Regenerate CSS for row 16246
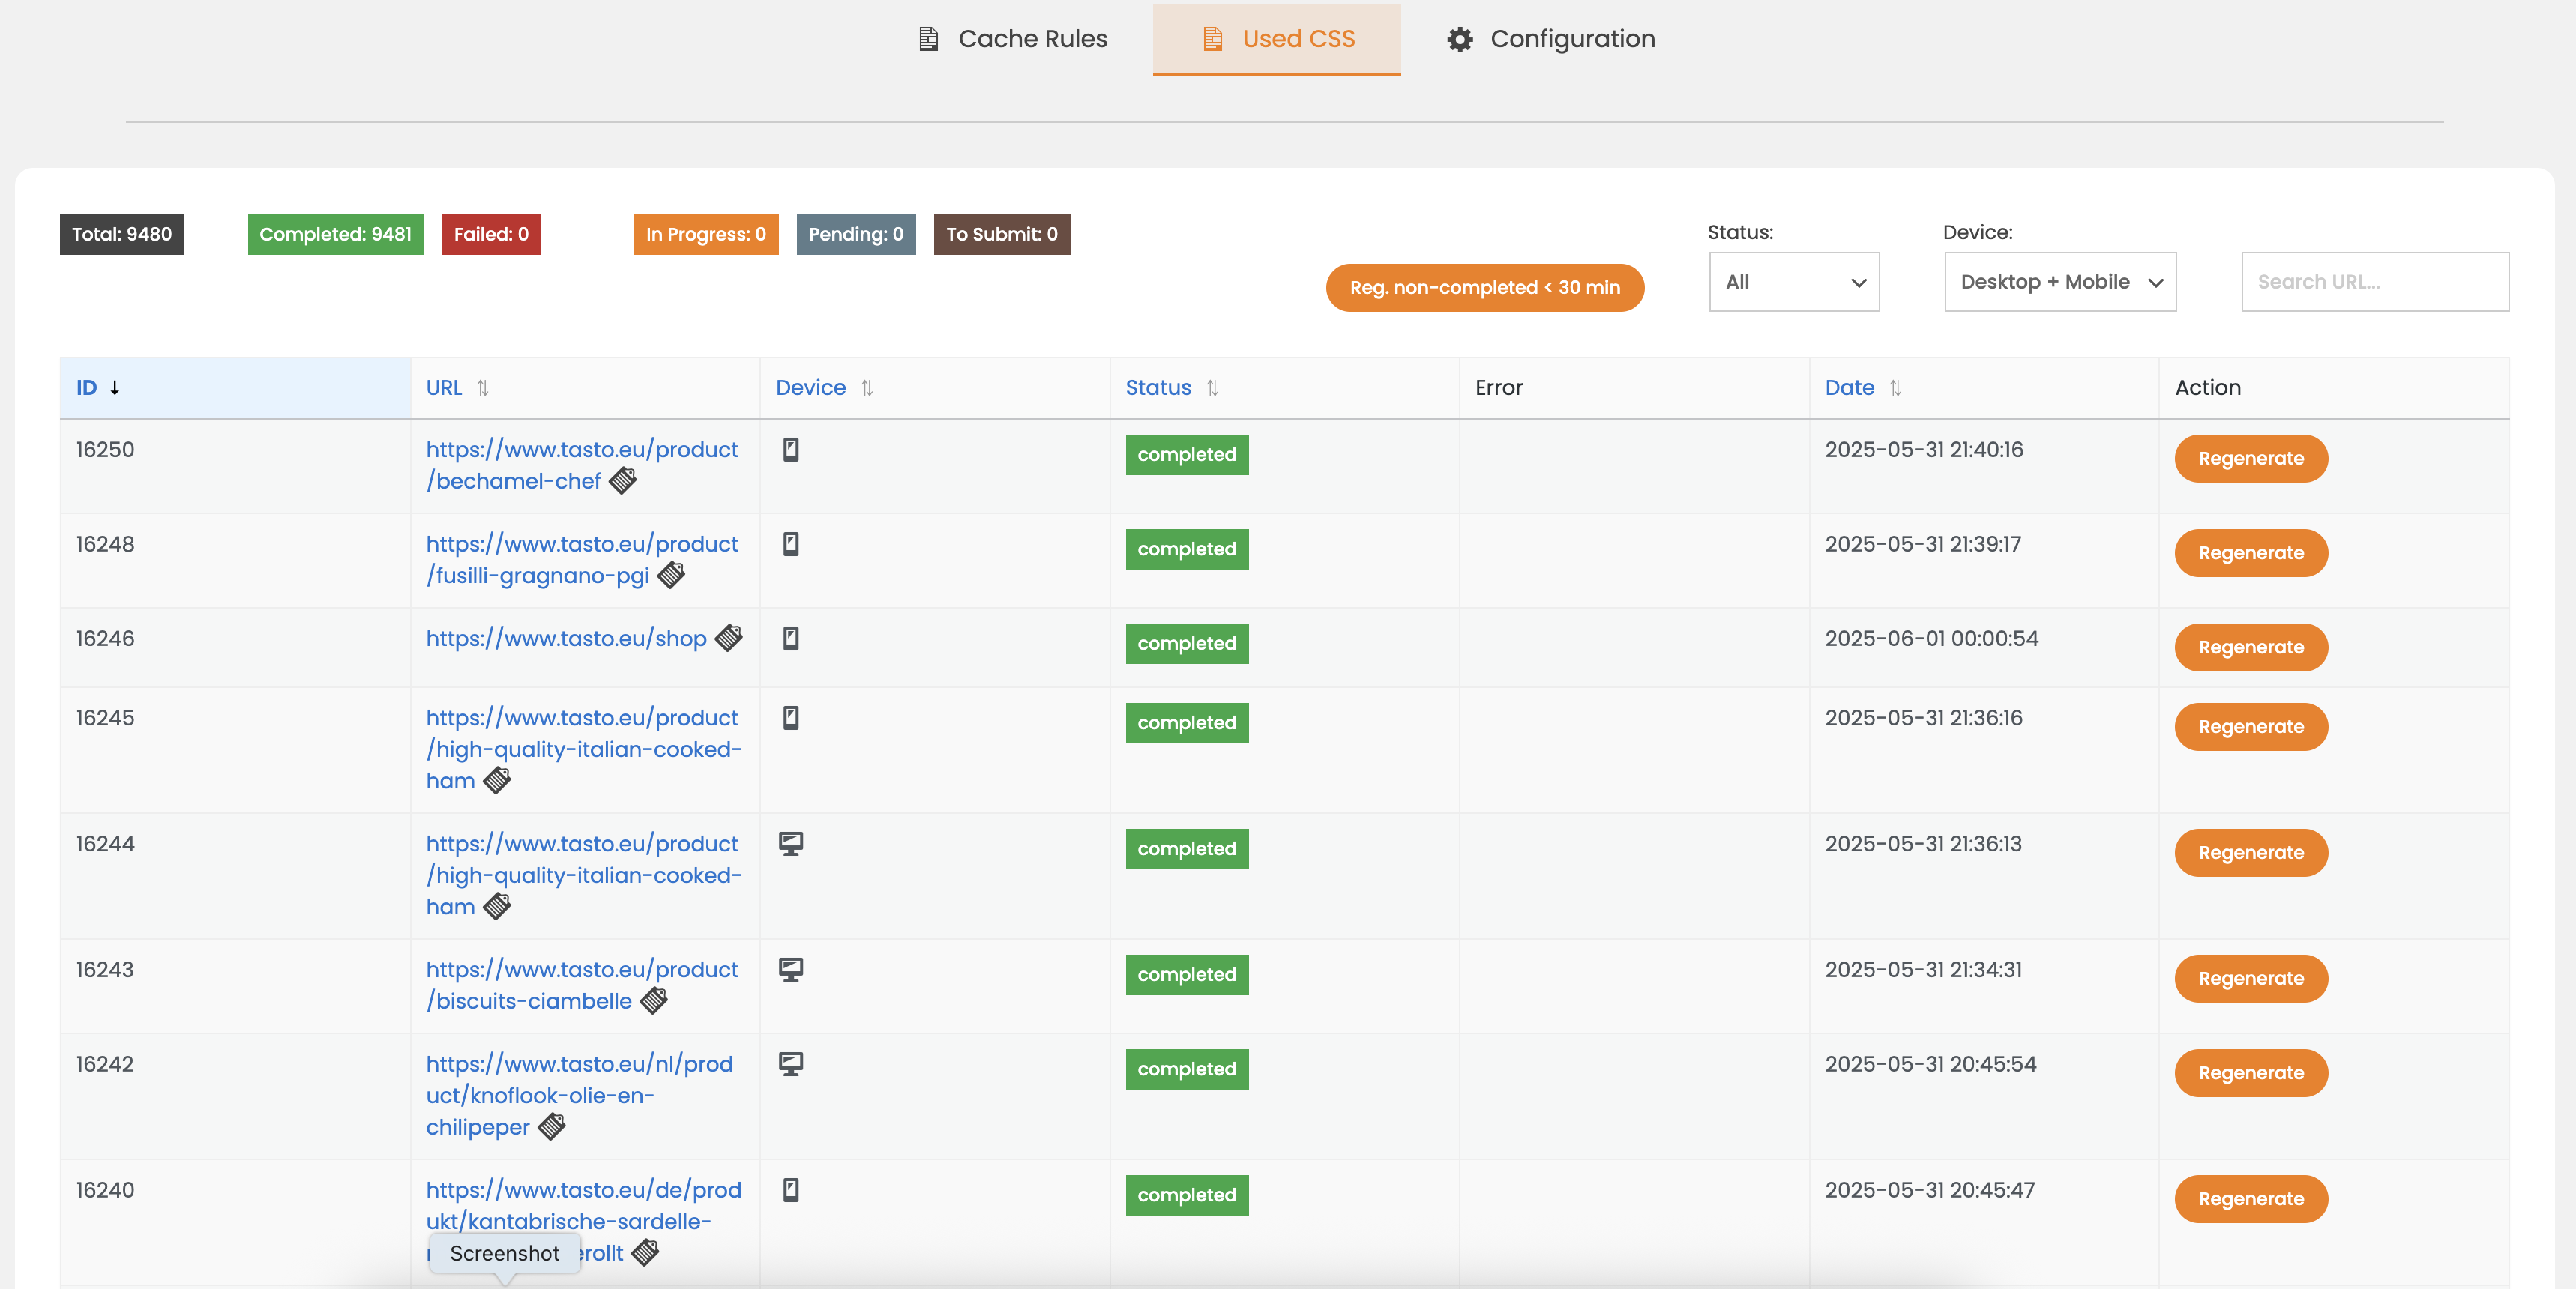 click(x=2250, y=648)
